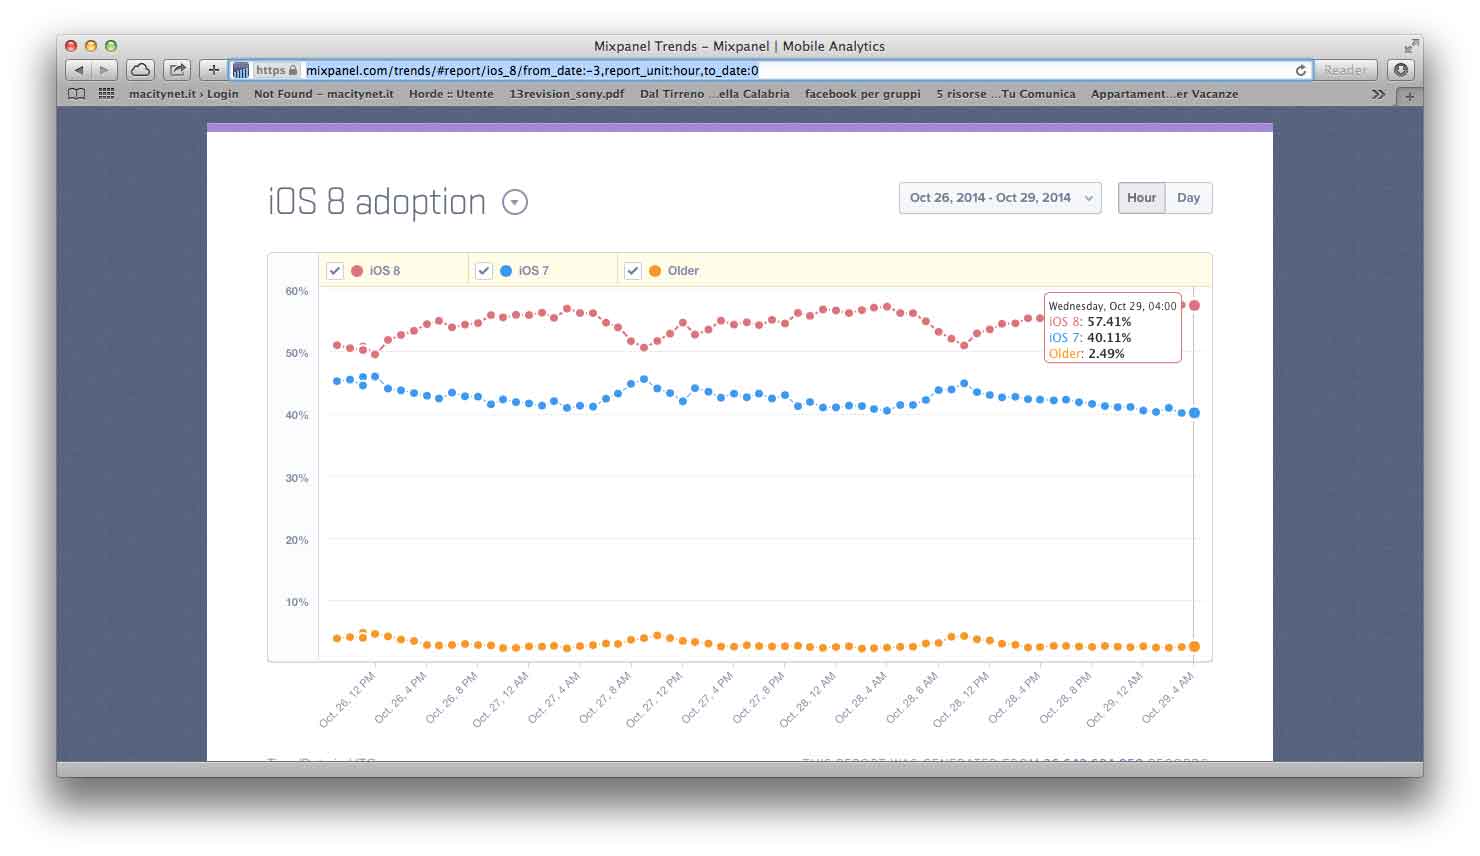Select the Hour unit tab

(1141, 198)
